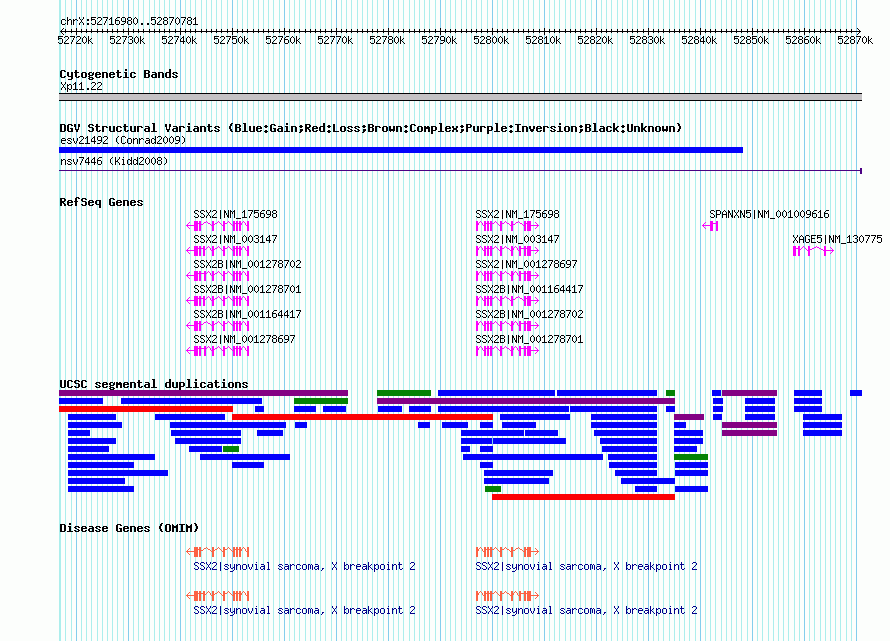The image size is (890, 641).
Task: Click reverse-strand SSX2B|NM_001164417 label
Action: point(247,314)
